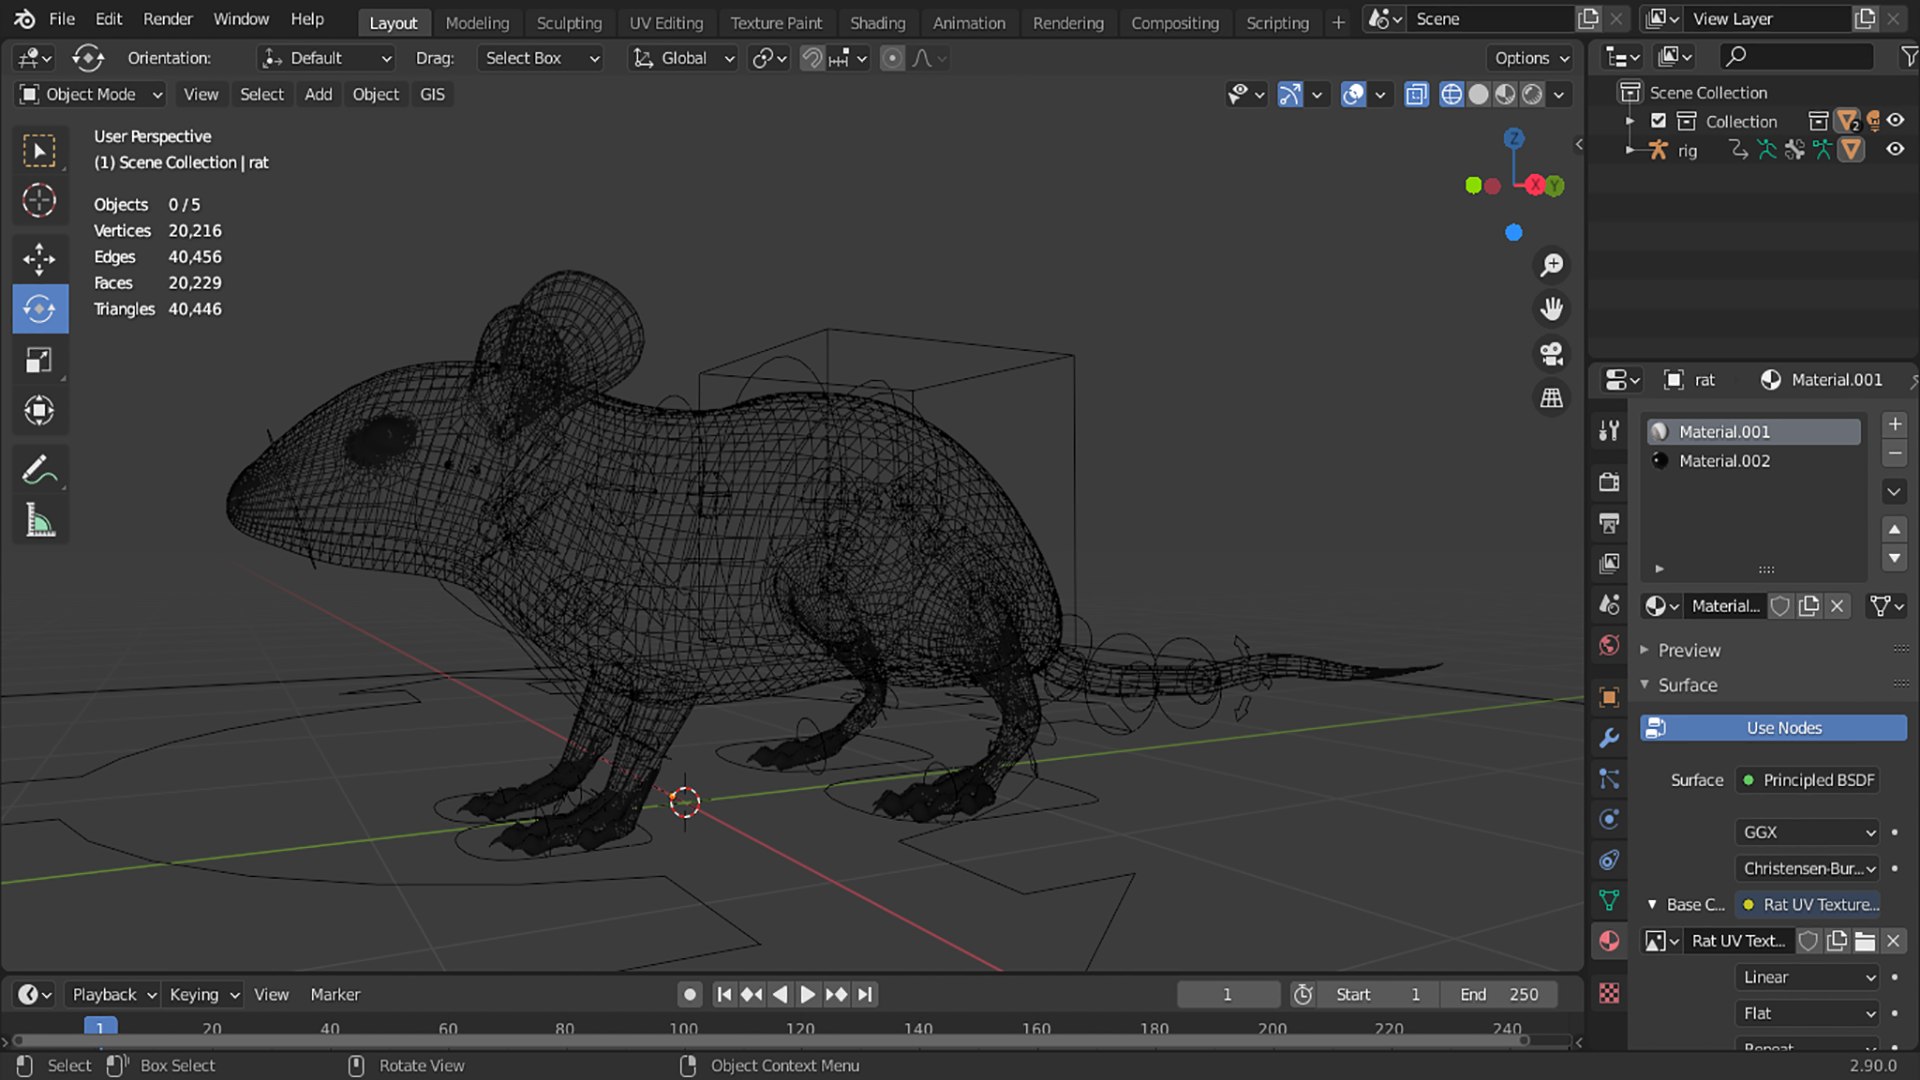The height and width of the screenshot is (1080, 1920).
Task: Select the Move tool in toolbar
Action: tap(39, 258)
